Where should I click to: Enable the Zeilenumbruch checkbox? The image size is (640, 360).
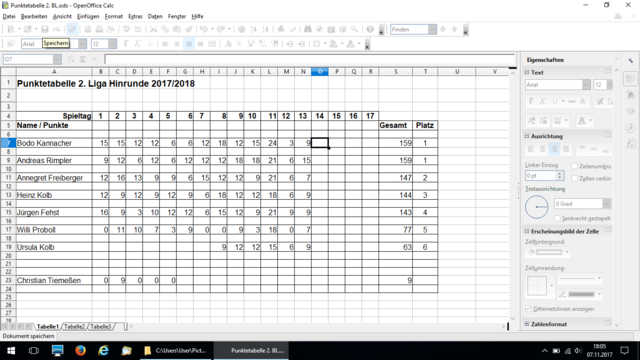coord(575,167)
